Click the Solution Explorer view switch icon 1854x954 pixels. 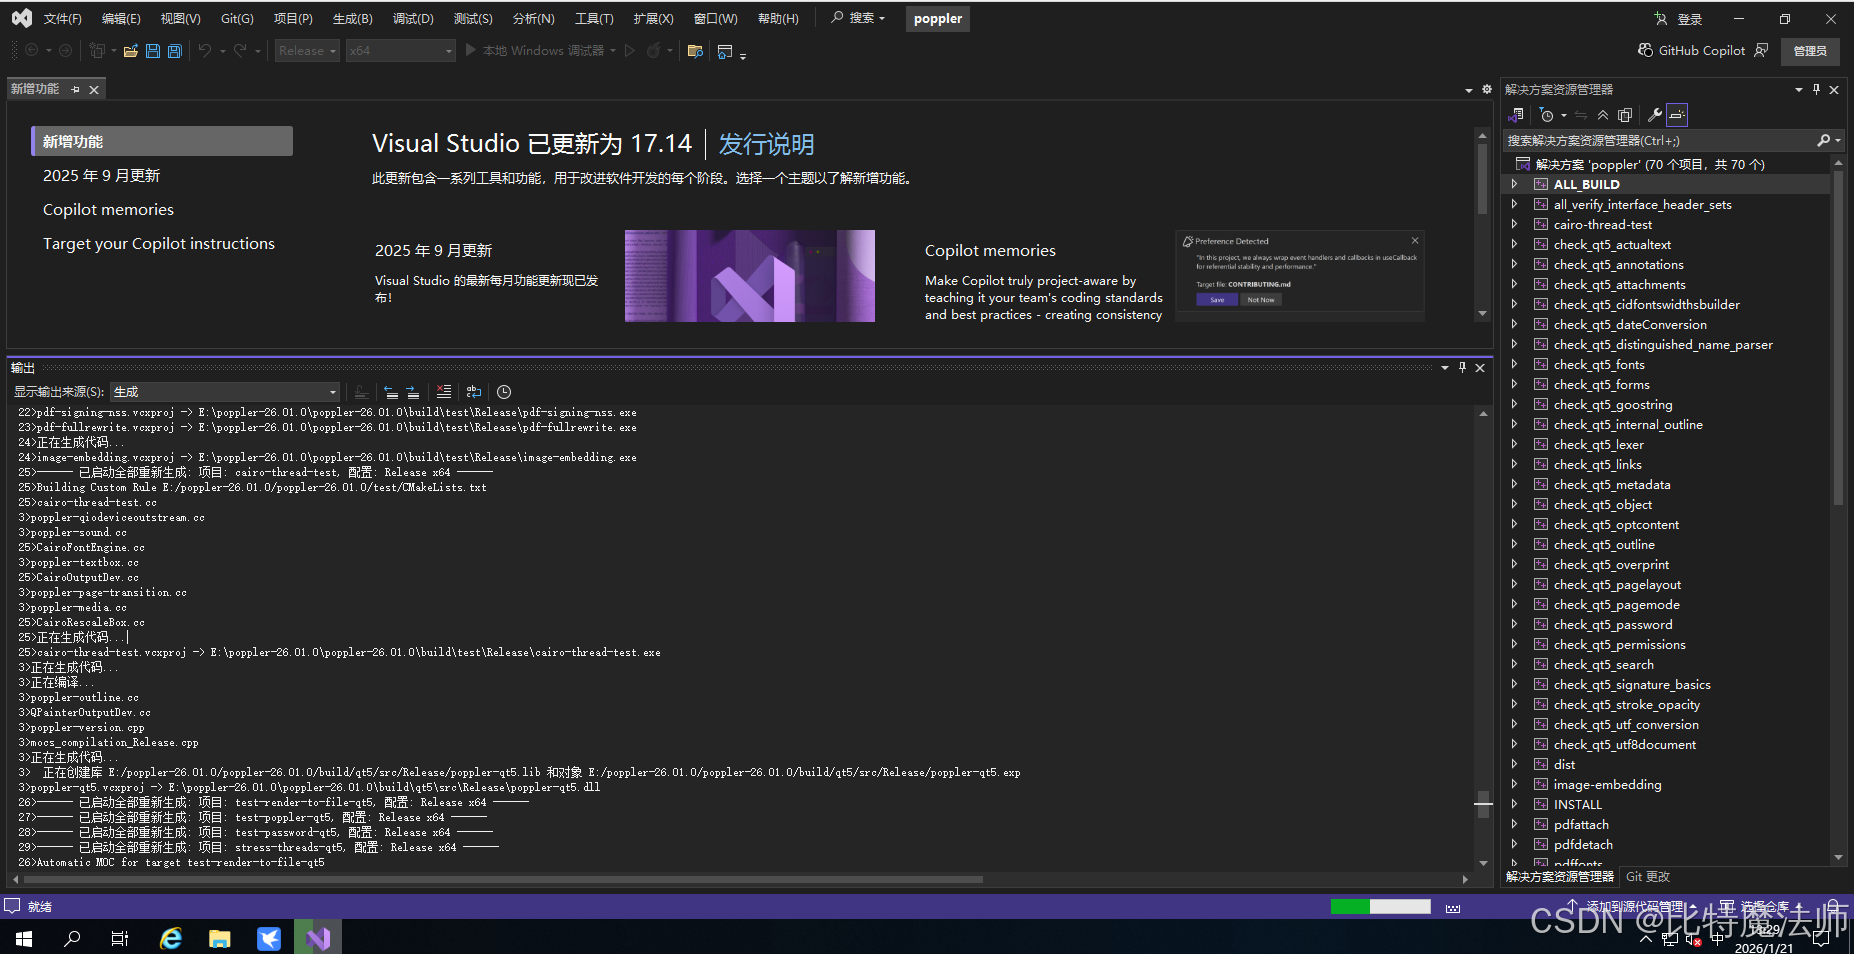(x=1516, y=115)
